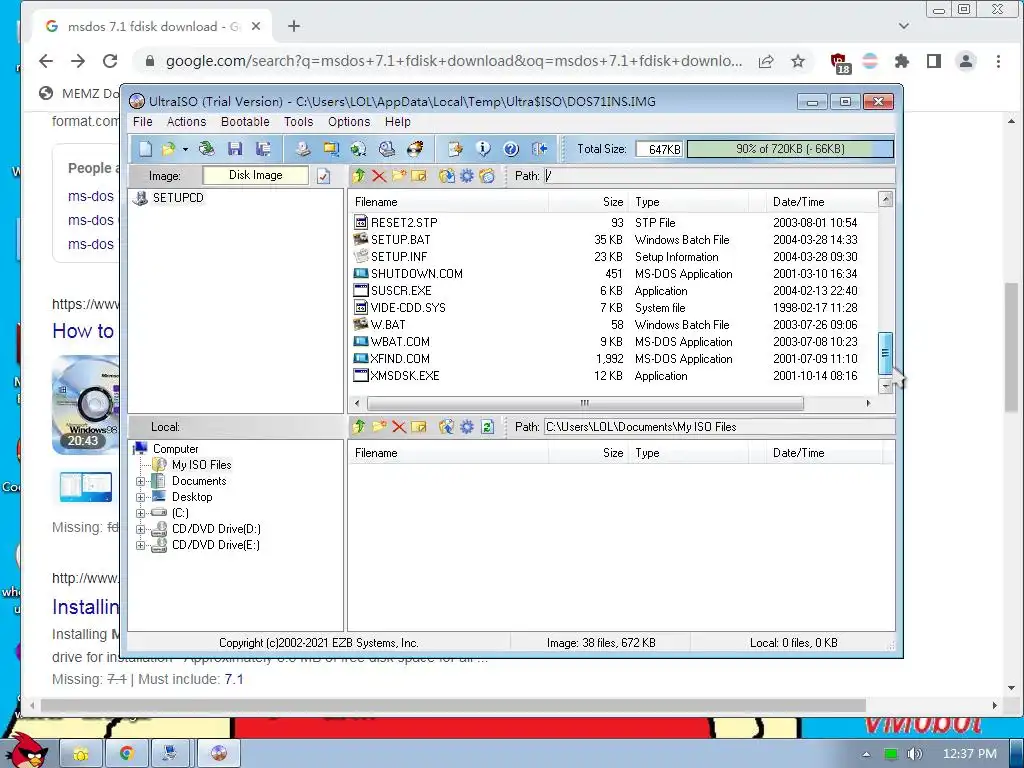Open the File menu in UltraISO
The image size is (1024, 768).
click(x=142, y=122)
